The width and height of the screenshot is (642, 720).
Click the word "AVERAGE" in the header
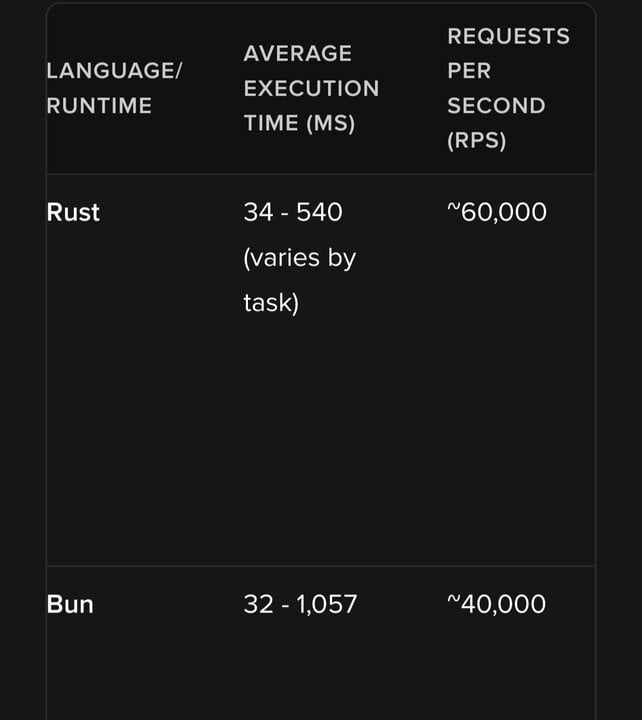coord(298,54)
